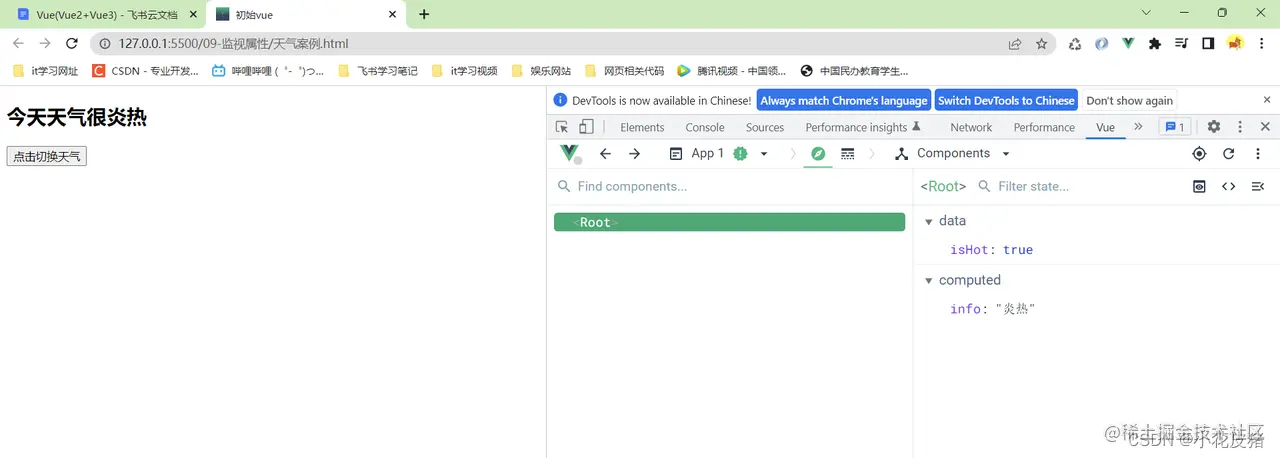Open the App 1 selector dropdown
1280x458 pixels.
click(718, 154)
